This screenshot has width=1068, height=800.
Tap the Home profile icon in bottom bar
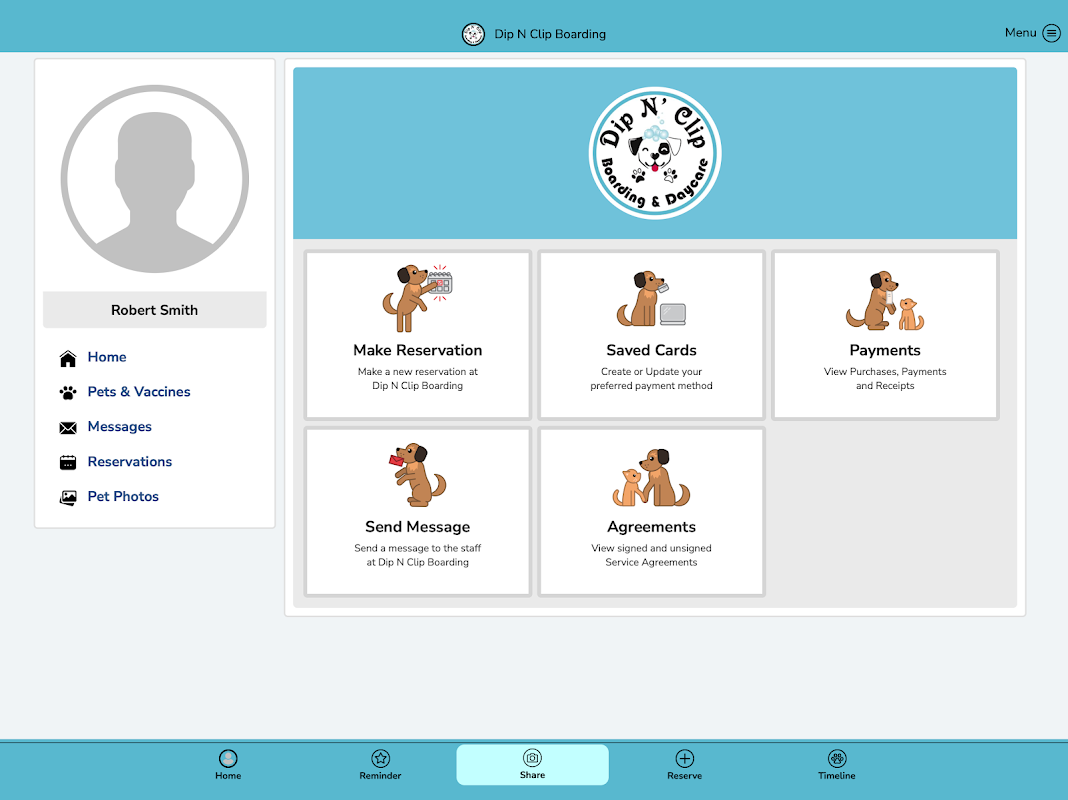tap(228, 758)
